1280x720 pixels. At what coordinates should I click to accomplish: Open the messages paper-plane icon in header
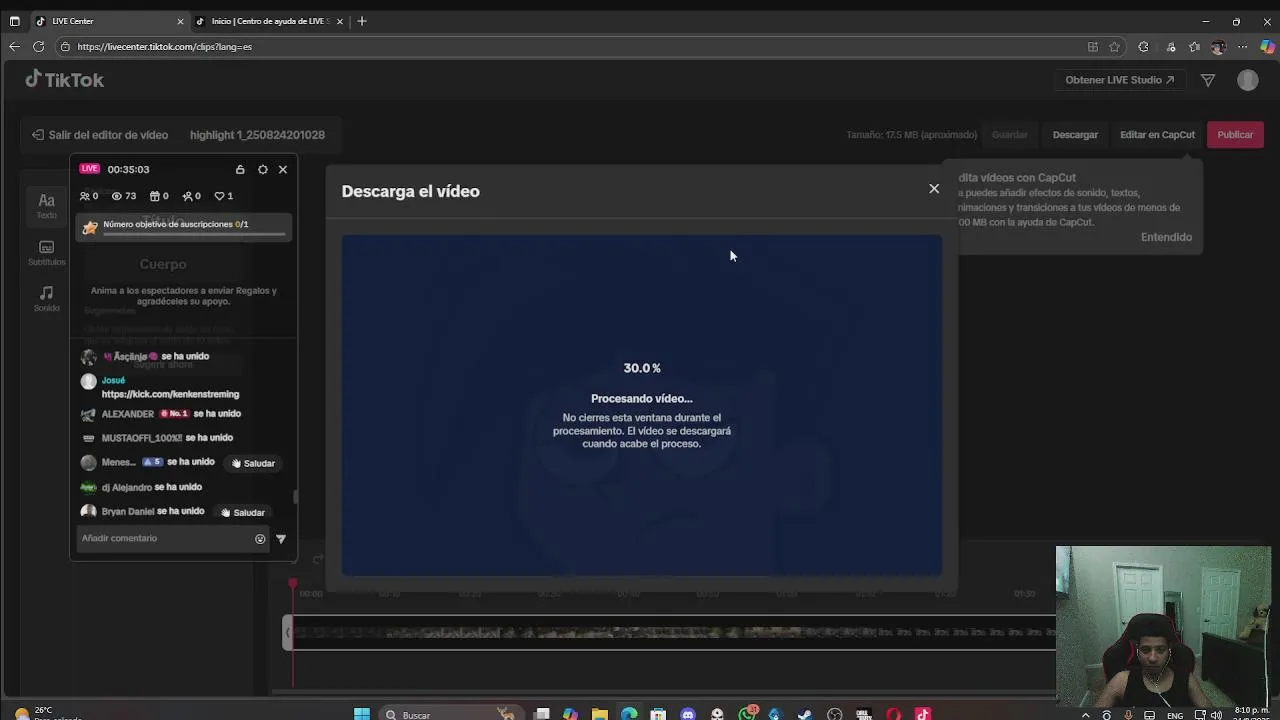pyautogui.click(x=1208, y=80)
